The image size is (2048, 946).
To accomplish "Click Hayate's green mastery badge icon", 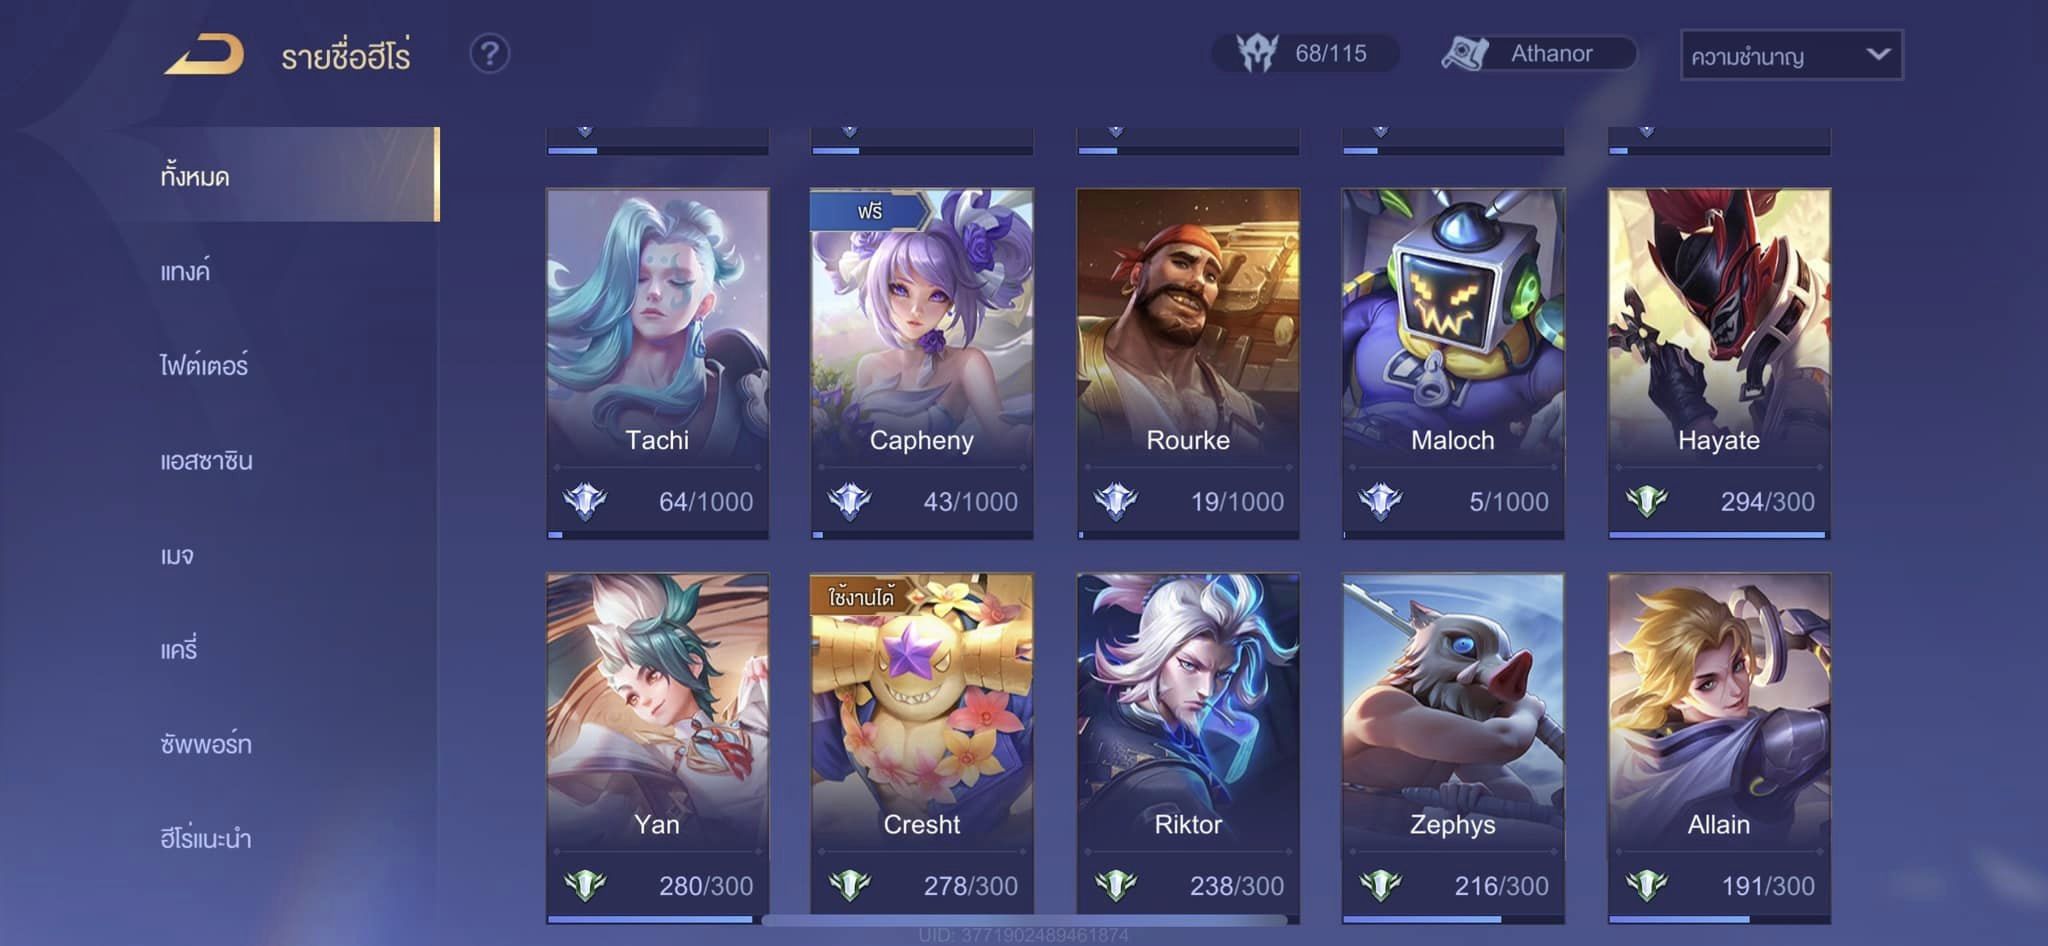I will pyautogui.click(x=1646, y=500).
